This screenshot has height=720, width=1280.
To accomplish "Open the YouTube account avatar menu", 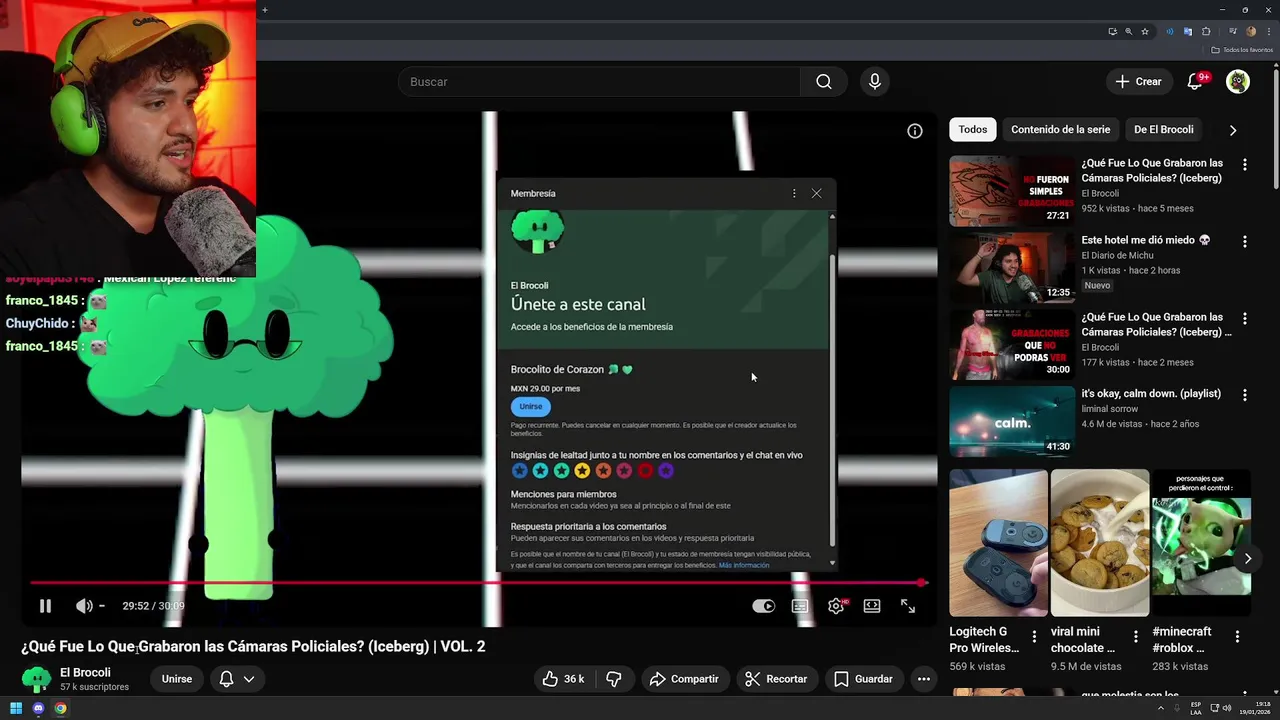I will (x=1238, y=82).
